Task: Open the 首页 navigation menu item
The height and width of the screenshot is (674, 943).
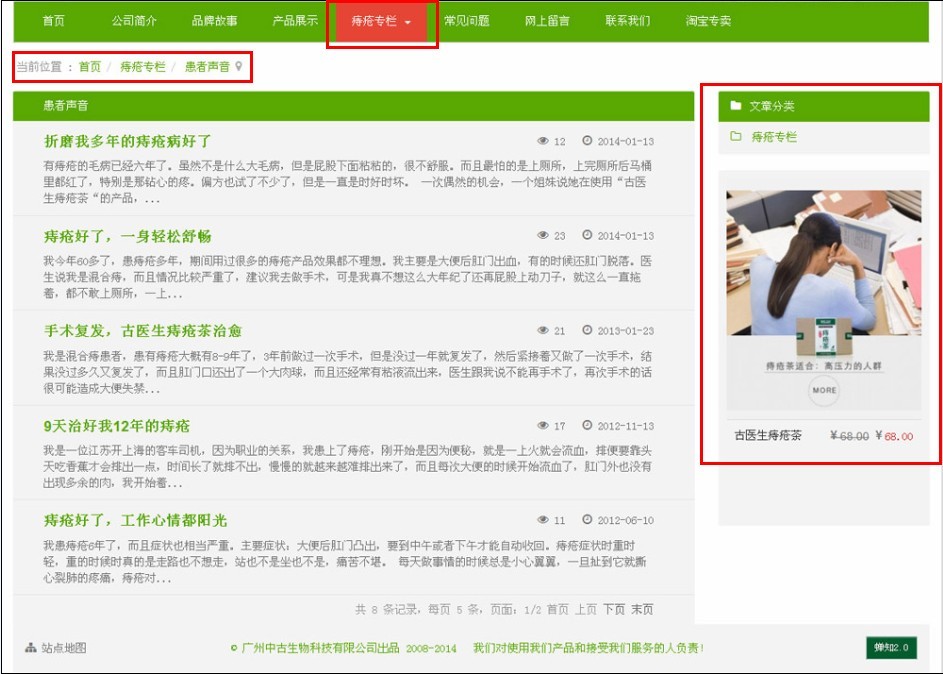Action: click(x=54, y=21)
